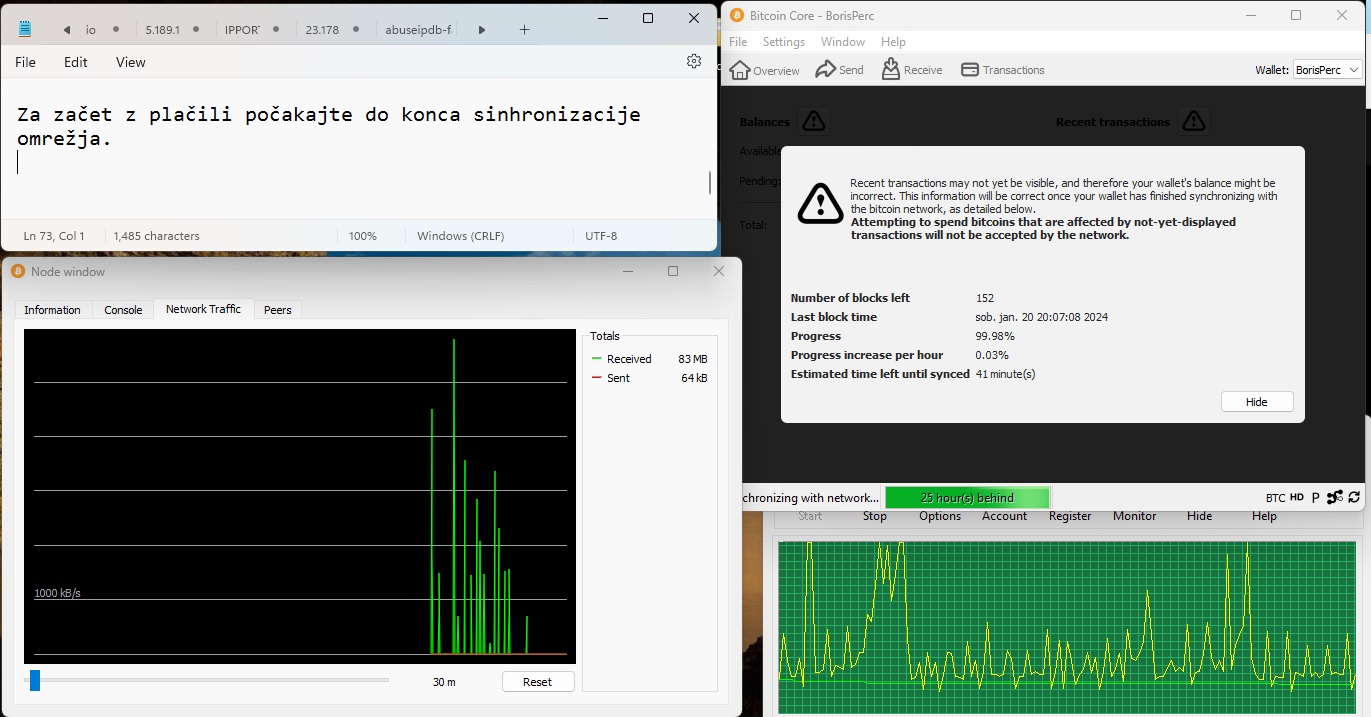Open the UTF-8 encoding selector

[x=601, y=236]
